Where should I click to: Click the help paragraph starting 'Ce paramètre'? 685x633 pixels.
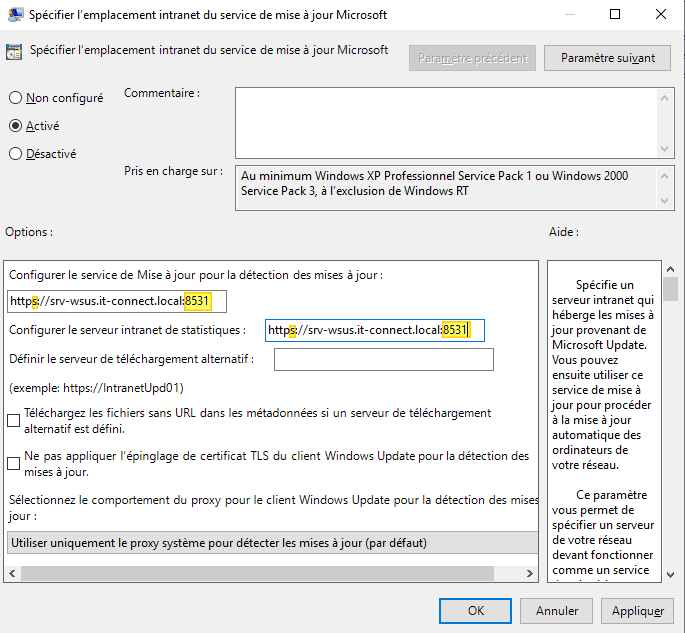(603, 535)
